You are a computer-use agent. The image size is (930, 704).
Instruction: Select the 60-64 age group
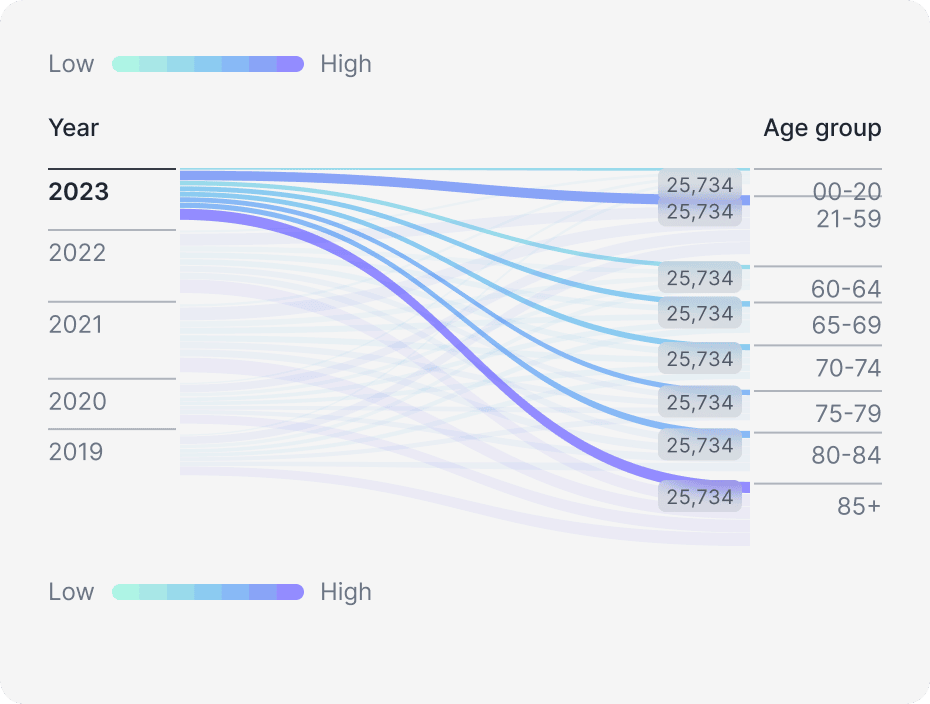[x=846, y=290]
